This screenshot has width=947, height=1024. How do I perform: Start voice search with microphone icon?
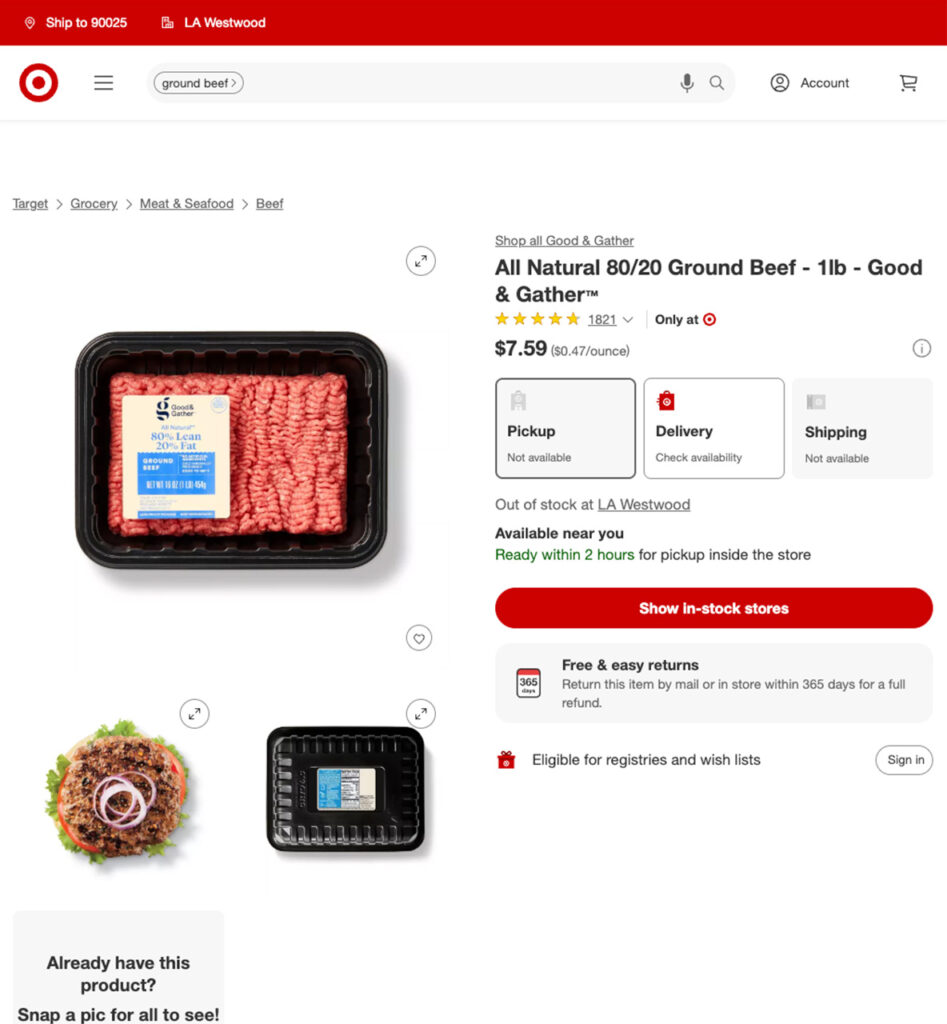686,83
